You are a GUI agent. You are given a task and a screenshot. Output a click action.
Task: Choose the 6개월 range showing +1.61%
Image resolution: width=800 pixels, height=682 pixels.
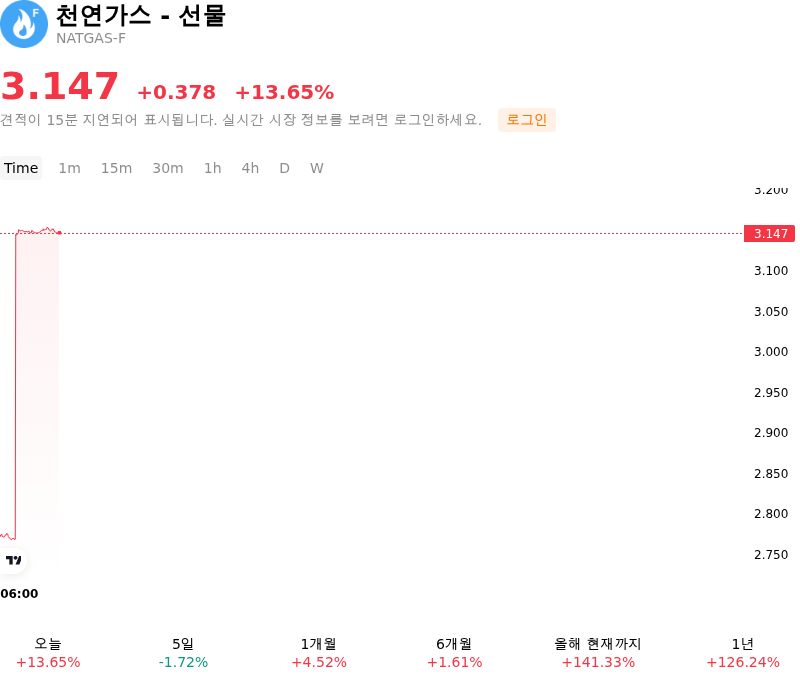[x=454, y=653]
